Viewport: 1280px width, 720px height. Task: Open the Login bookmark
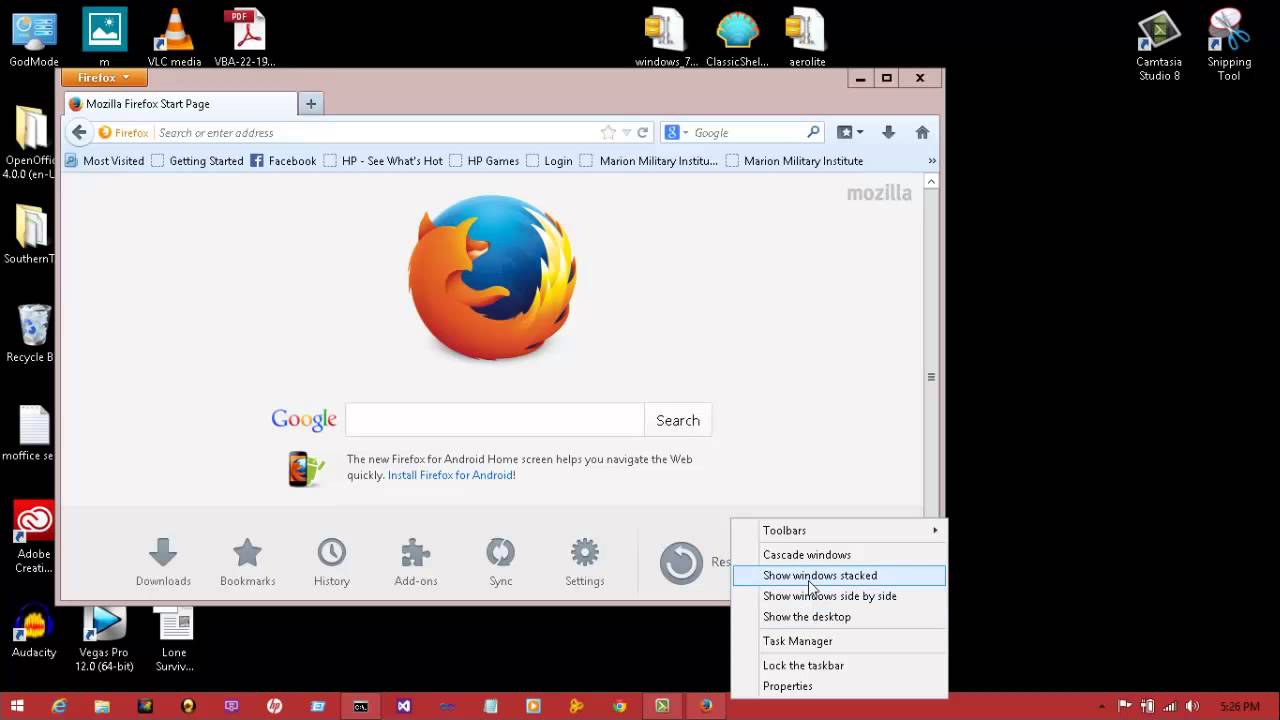click(549, 161)
